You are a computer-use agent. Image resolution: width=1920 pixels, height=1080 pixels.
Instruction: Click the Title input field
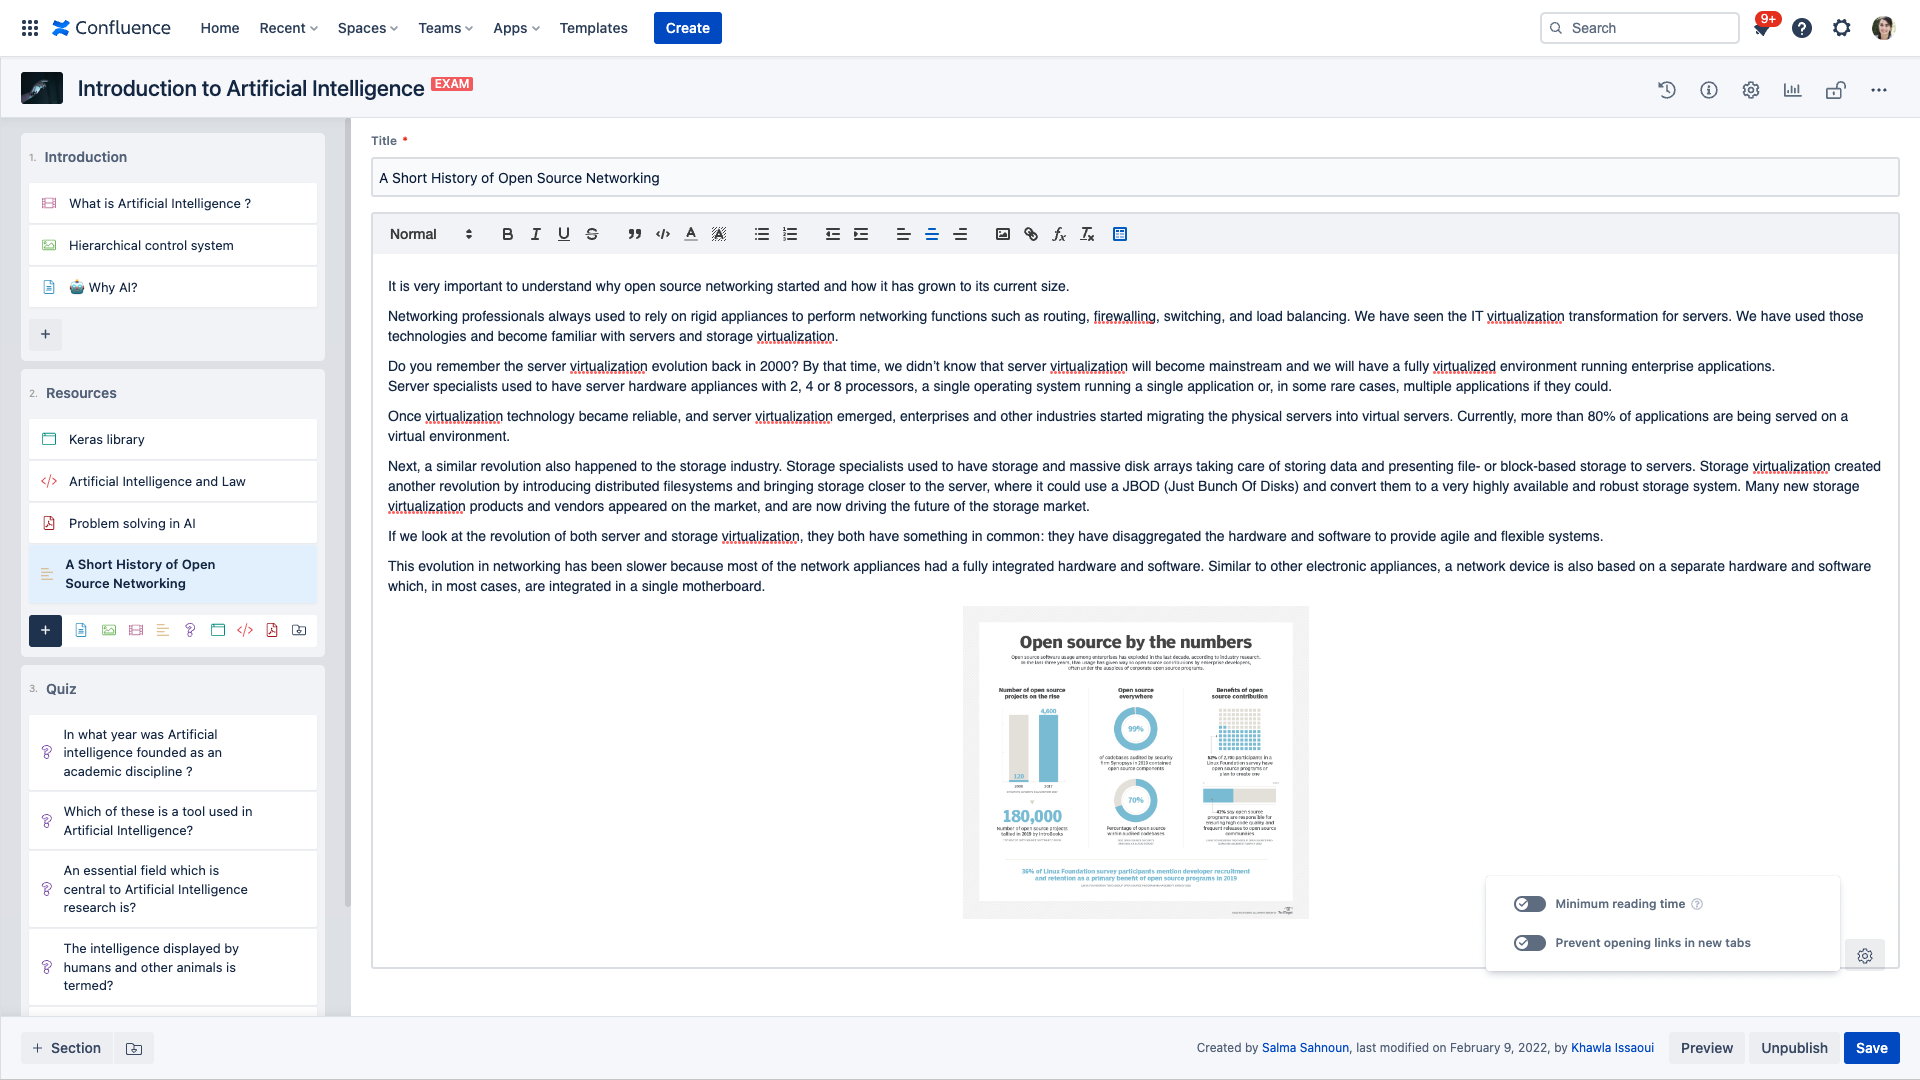1135,178
